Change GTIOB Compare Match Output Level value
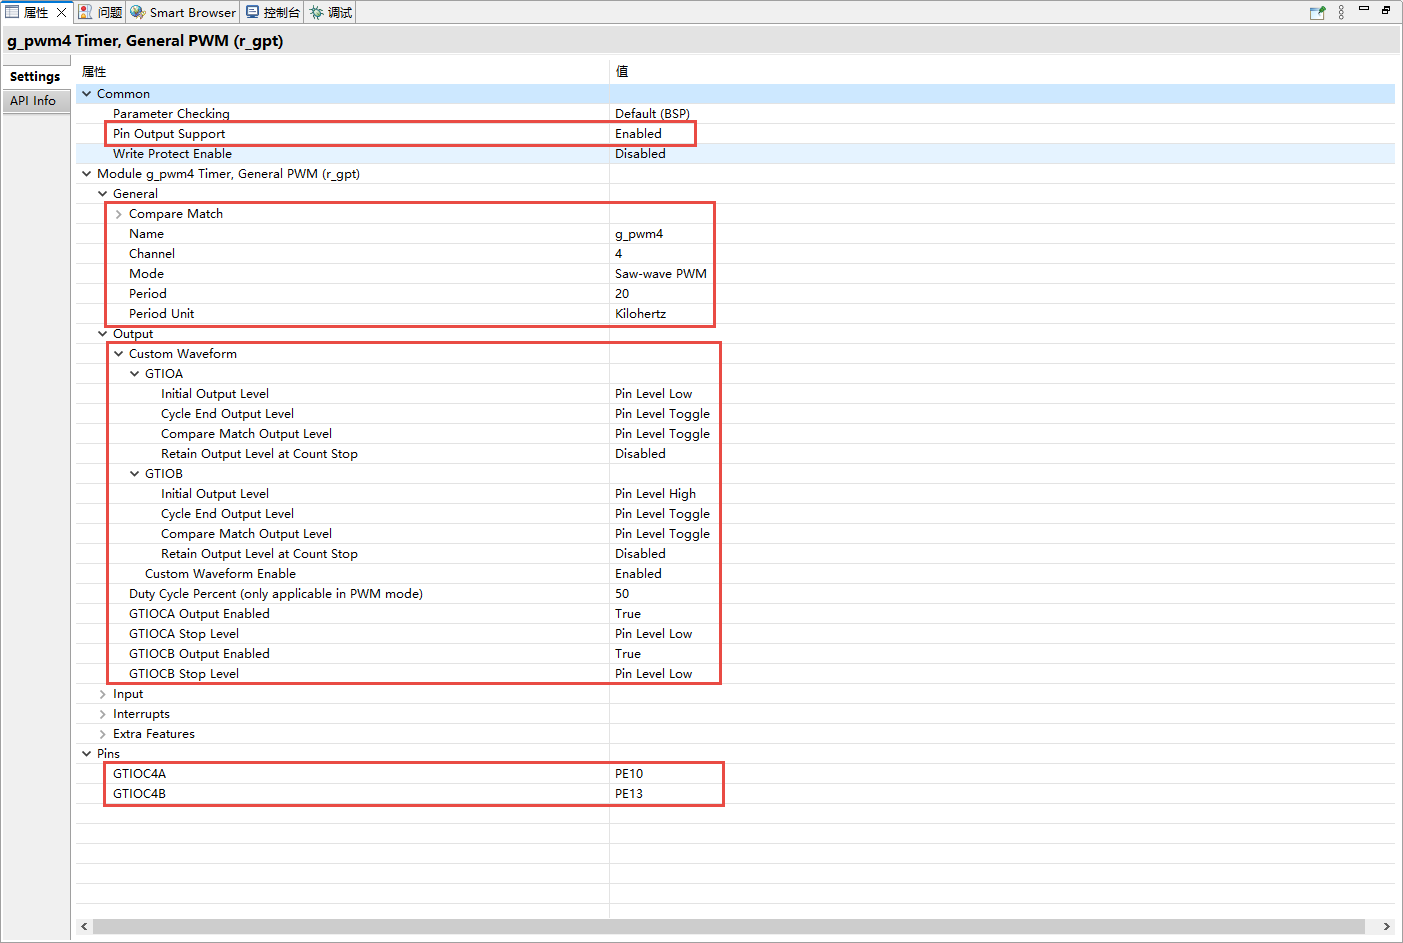This screenshot has width=1403, height=943. [x=662, y=534]
